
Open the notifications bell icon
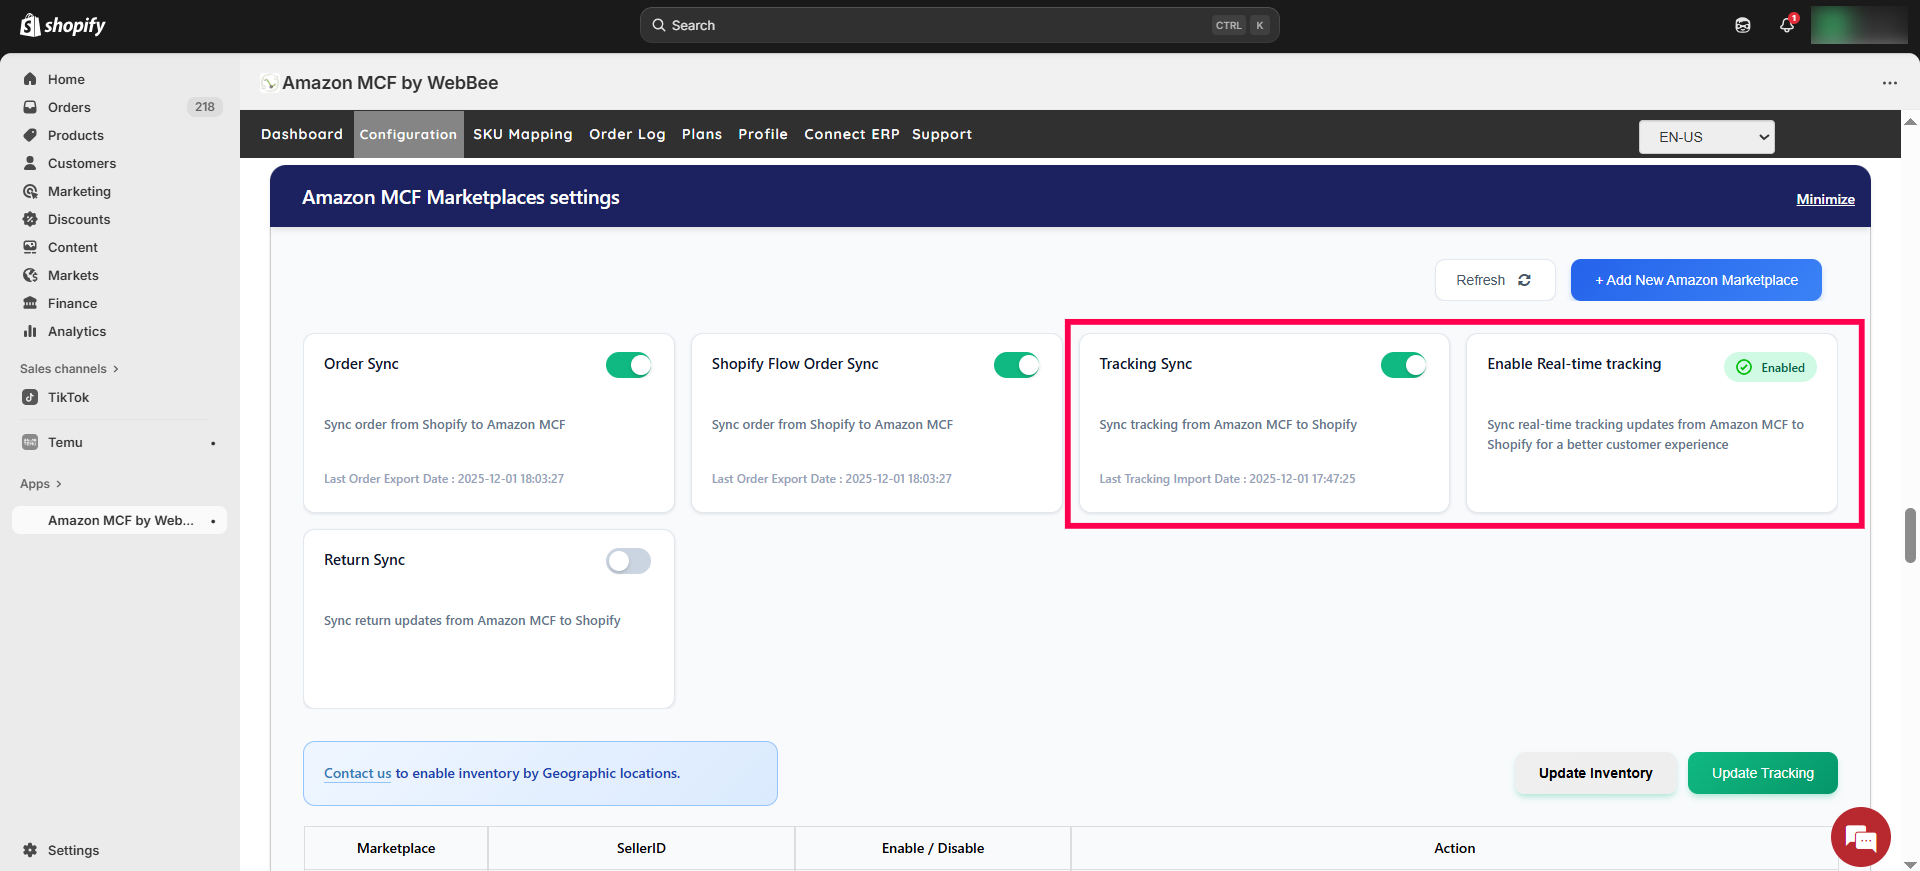(x=1787, y=25)
